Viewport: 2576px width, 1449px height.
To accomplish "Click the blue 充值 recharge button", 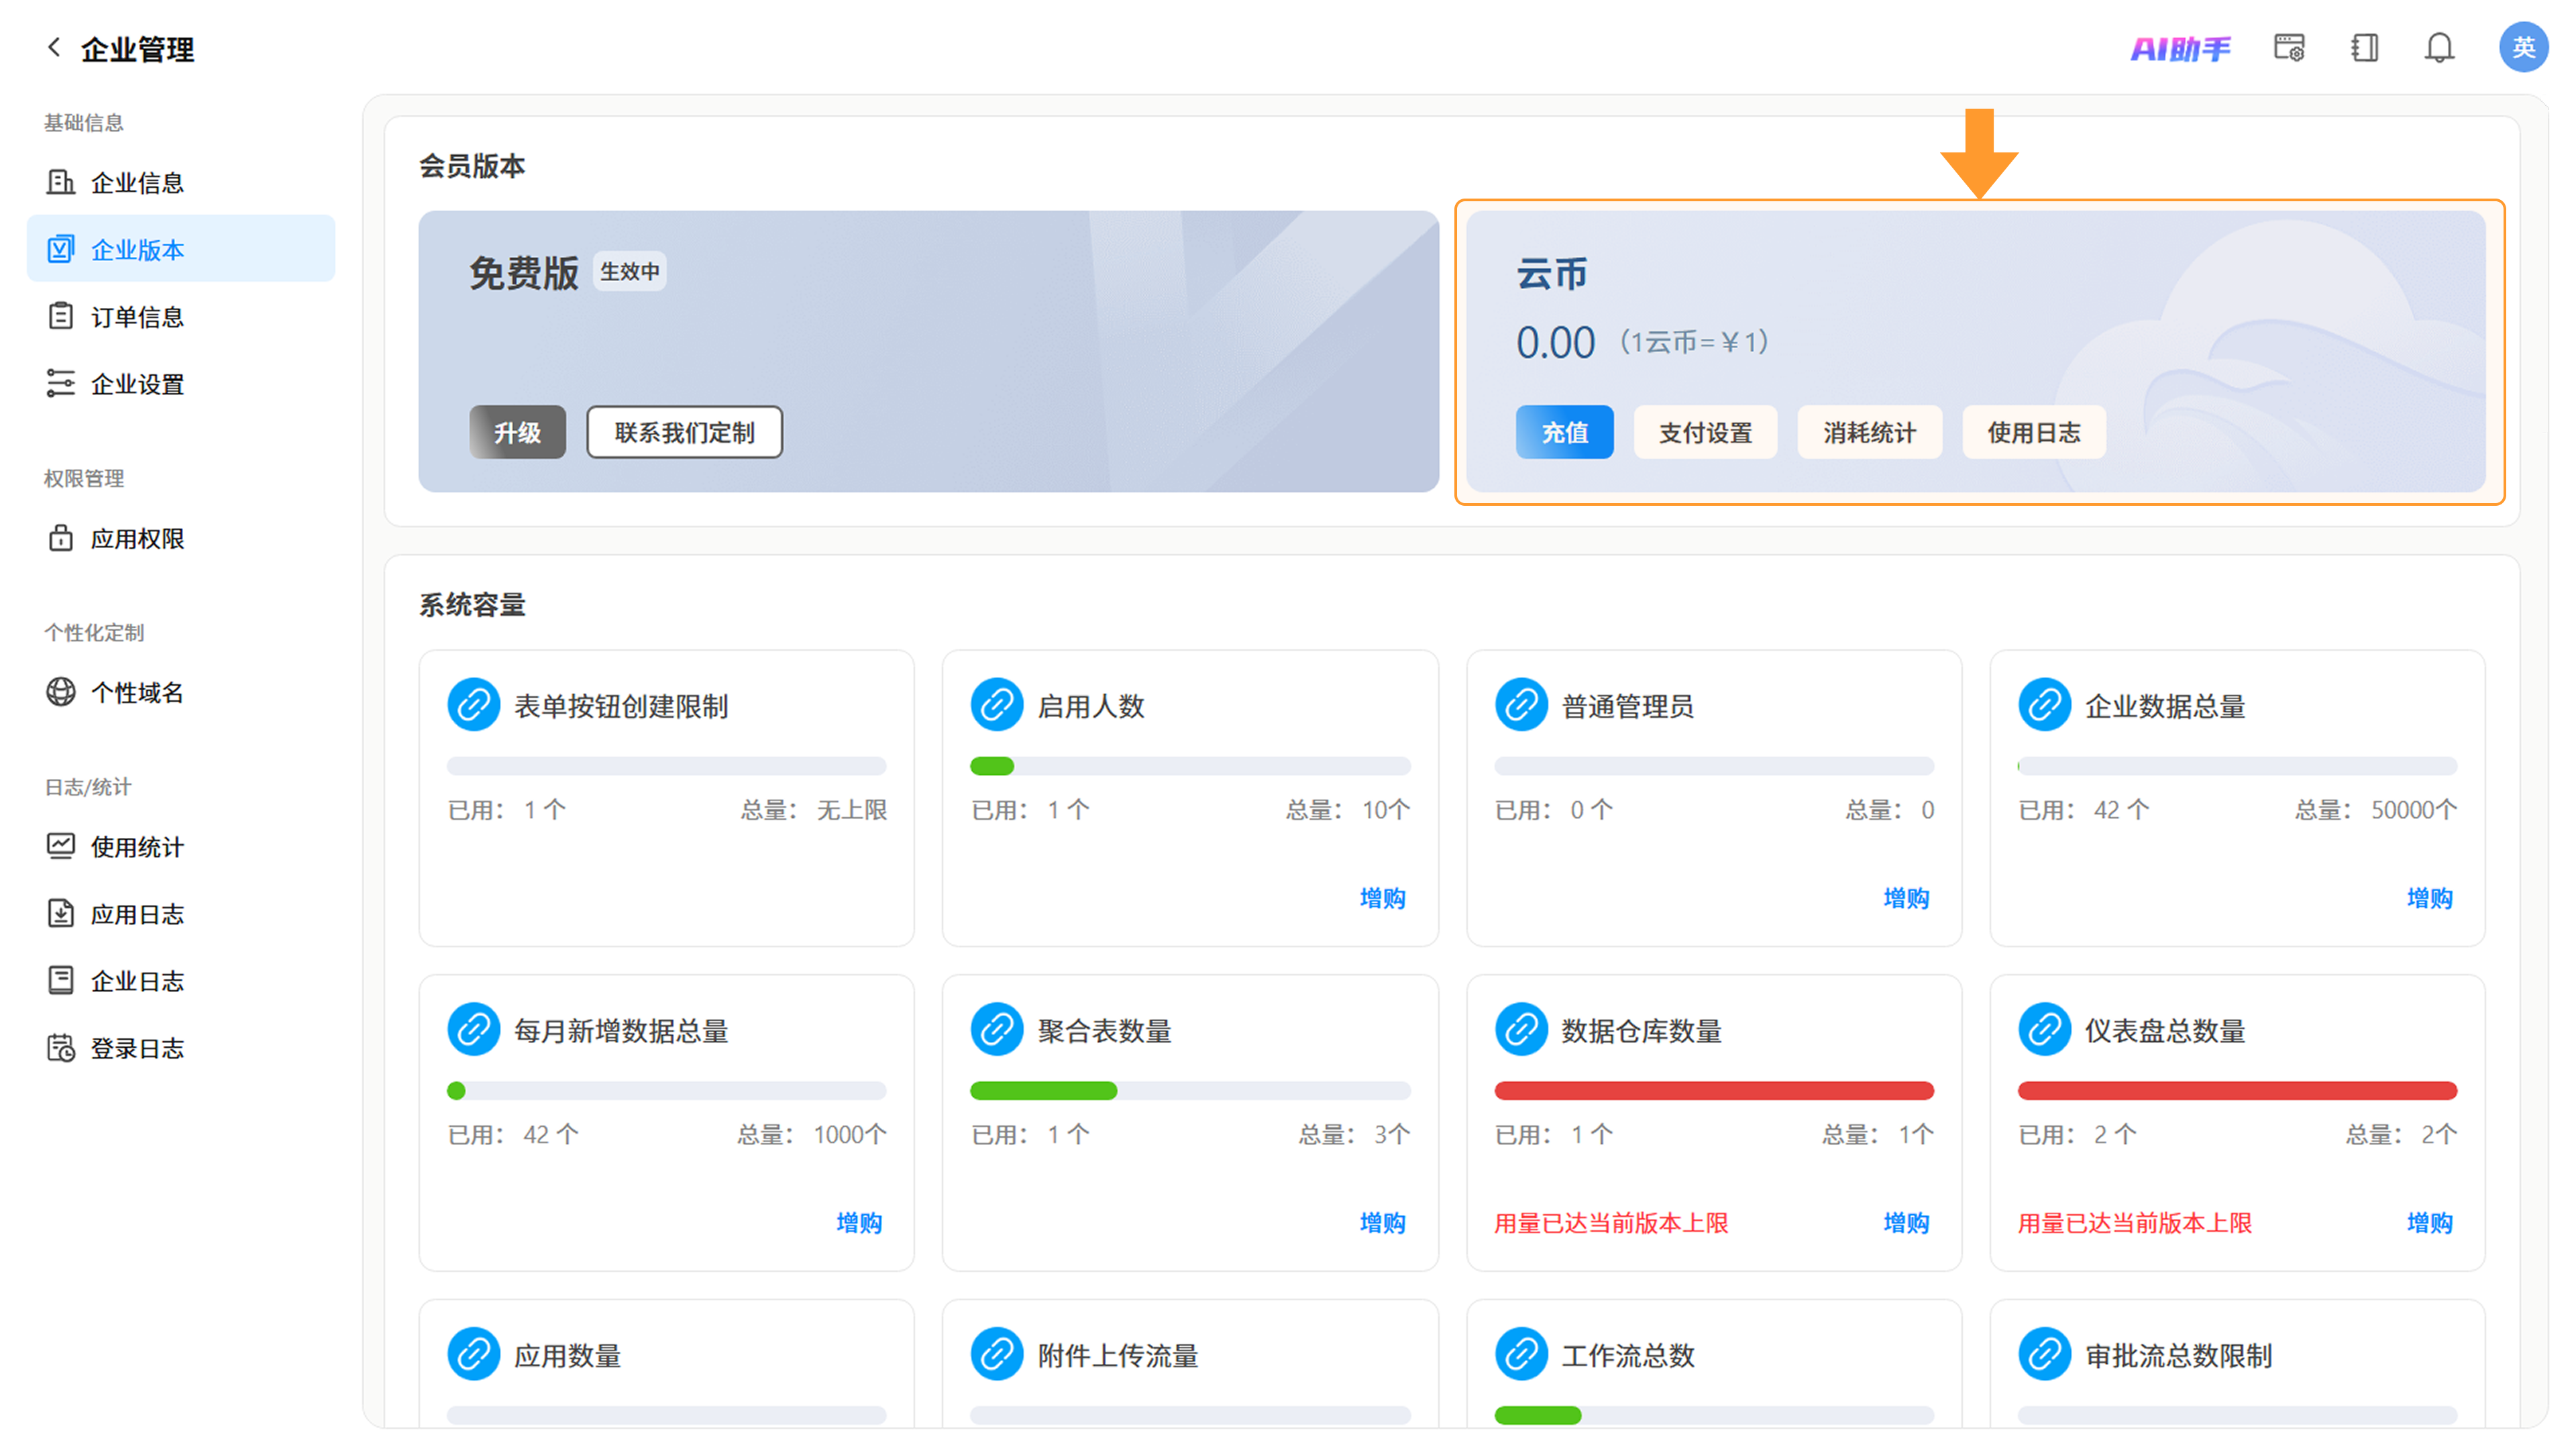I will [x=1565, y=432].
